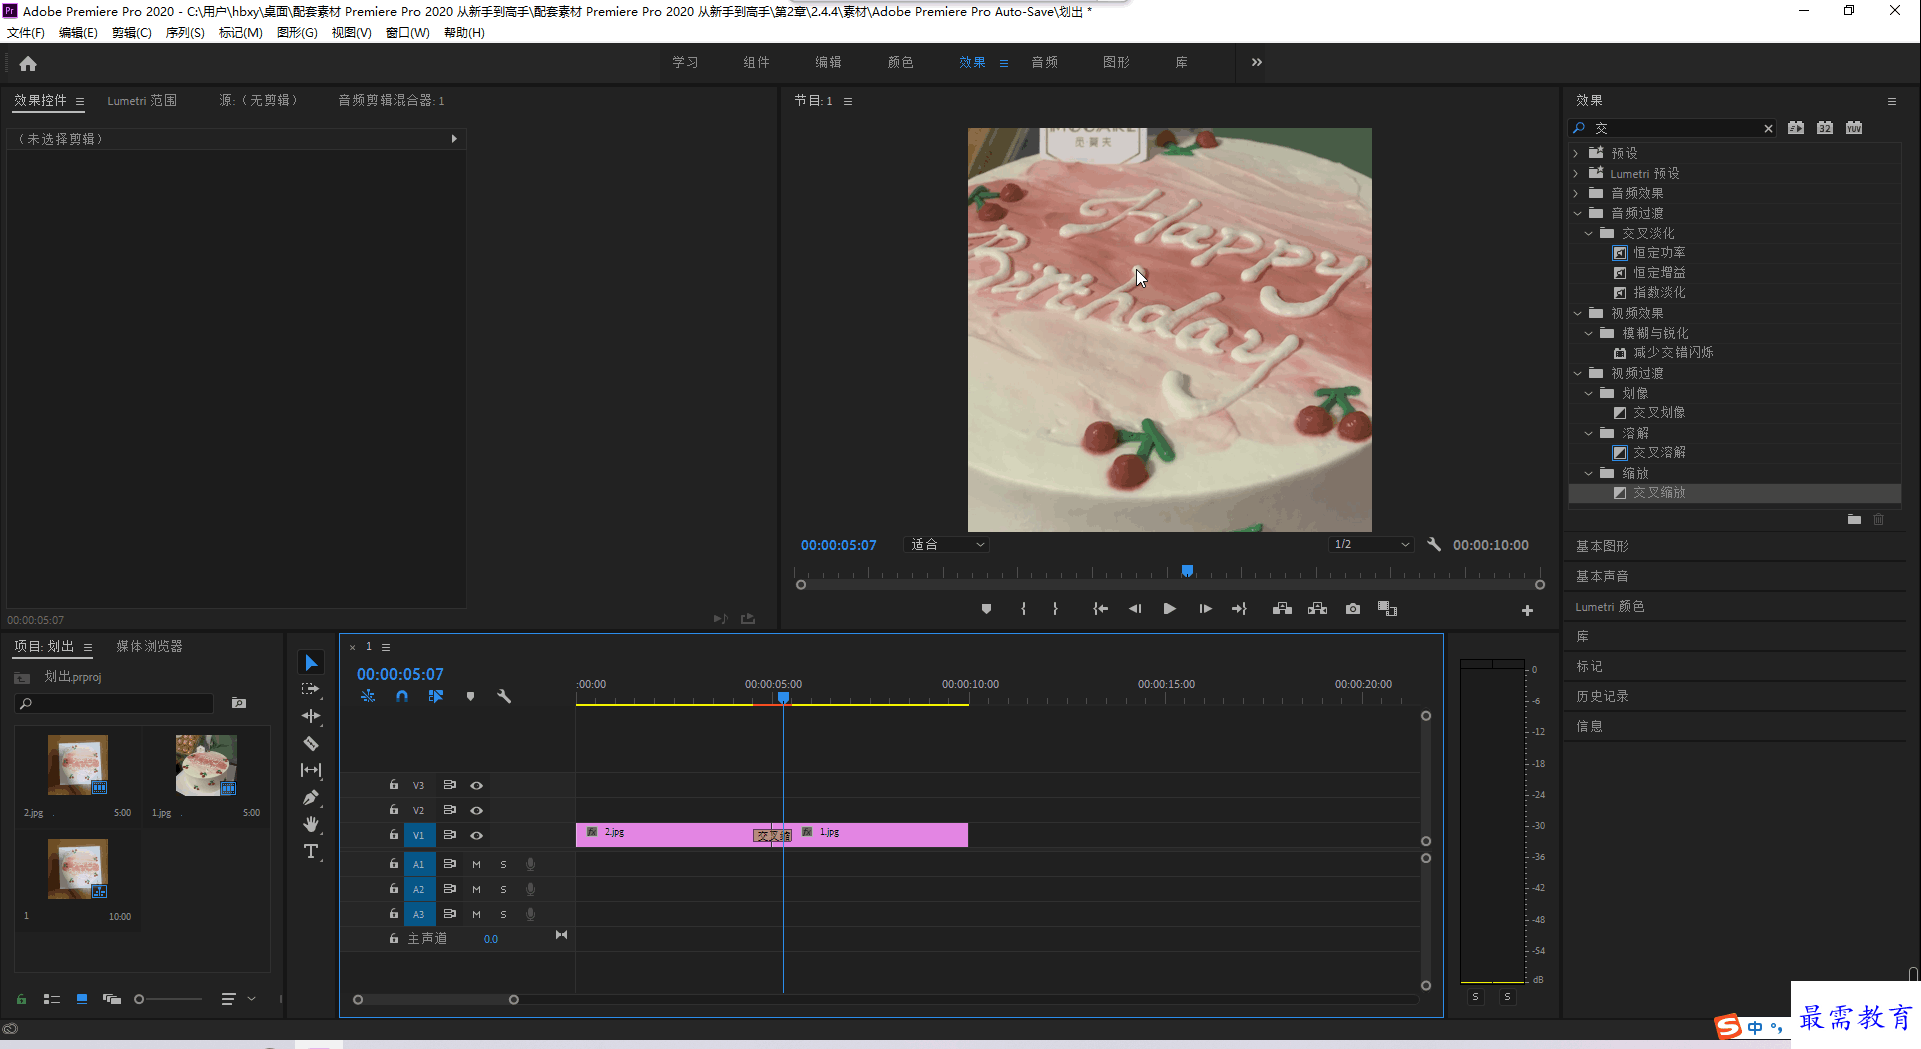Solo the A2 audio track

coord(503,889)
